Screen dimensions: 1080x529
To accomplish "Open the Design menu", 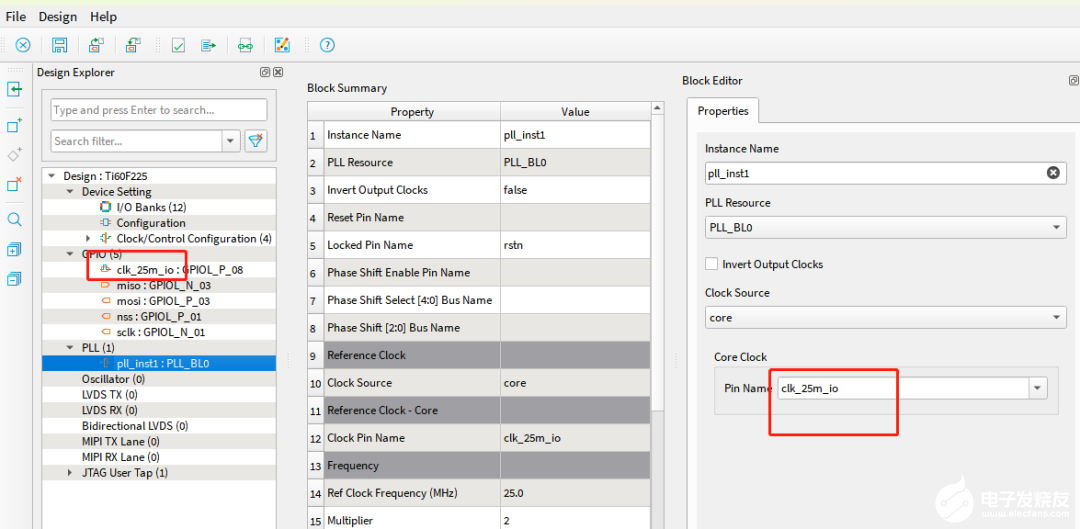I will click(58, 17).
